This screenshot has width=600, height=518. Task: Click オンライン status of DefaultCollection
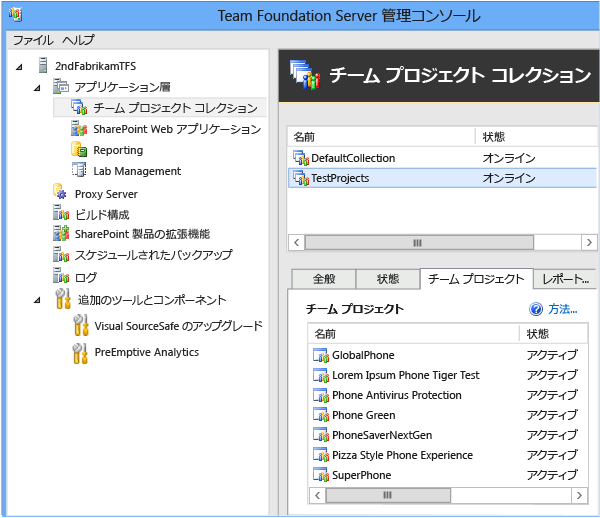509,158
